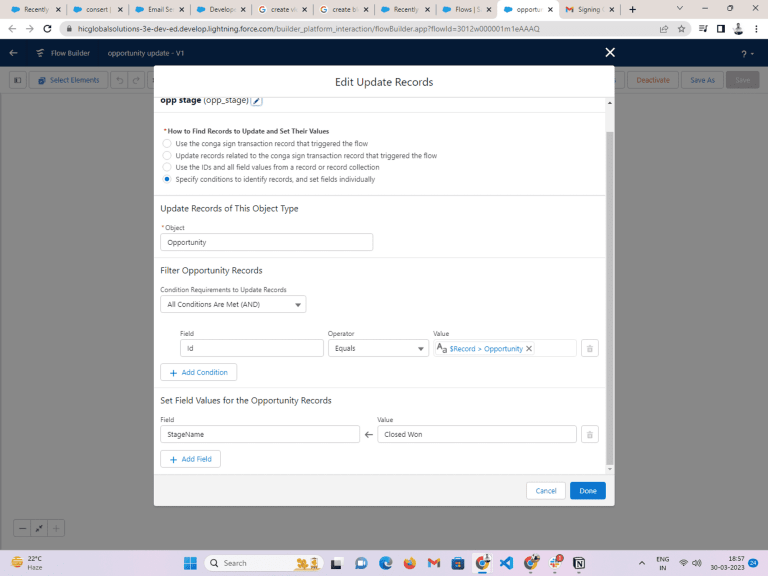The image size is (768, 576).
Task: Click Add Field button
Action: (191, 459)
